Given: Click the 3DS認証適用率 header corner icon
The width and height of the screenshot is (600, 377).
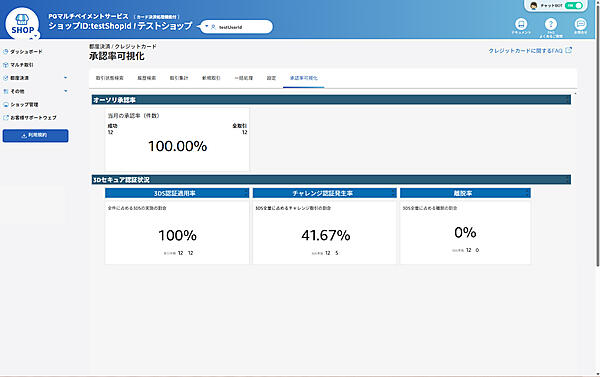Looking at the screenshot, I should [246, 193].
